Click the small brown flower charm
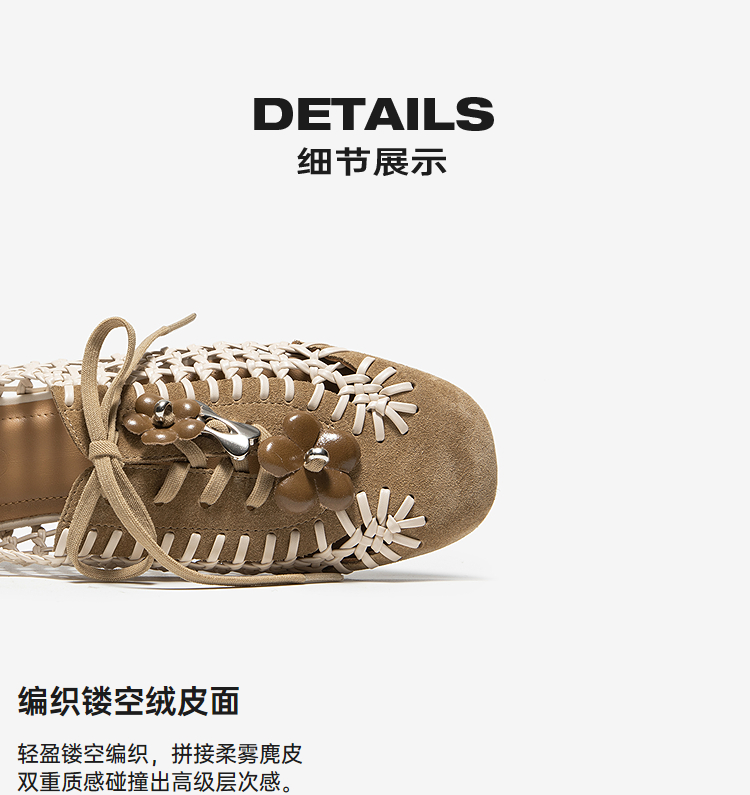The width and height of the screenshot is (750, 795). (x=169, y=420)
